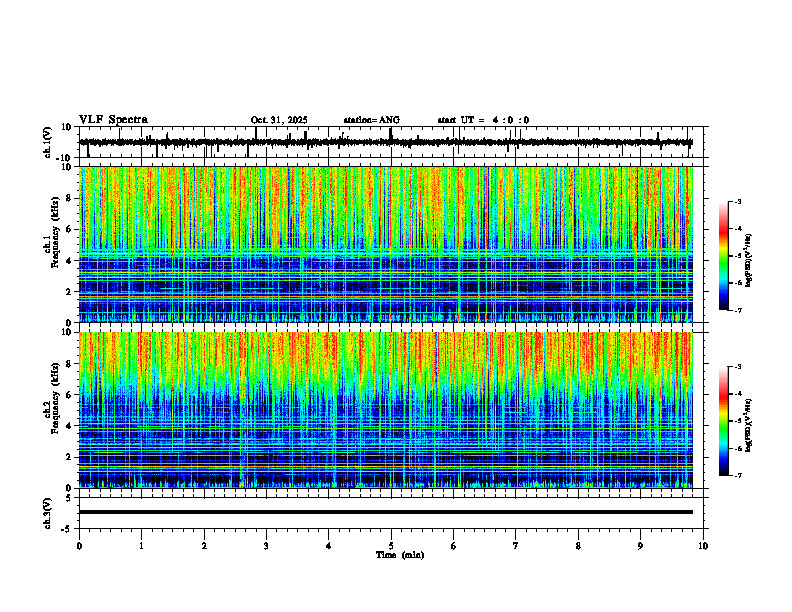Click time axis tick label "3"
The height and width of the screenshot is (612, 792).
click(x=266, y=546)
